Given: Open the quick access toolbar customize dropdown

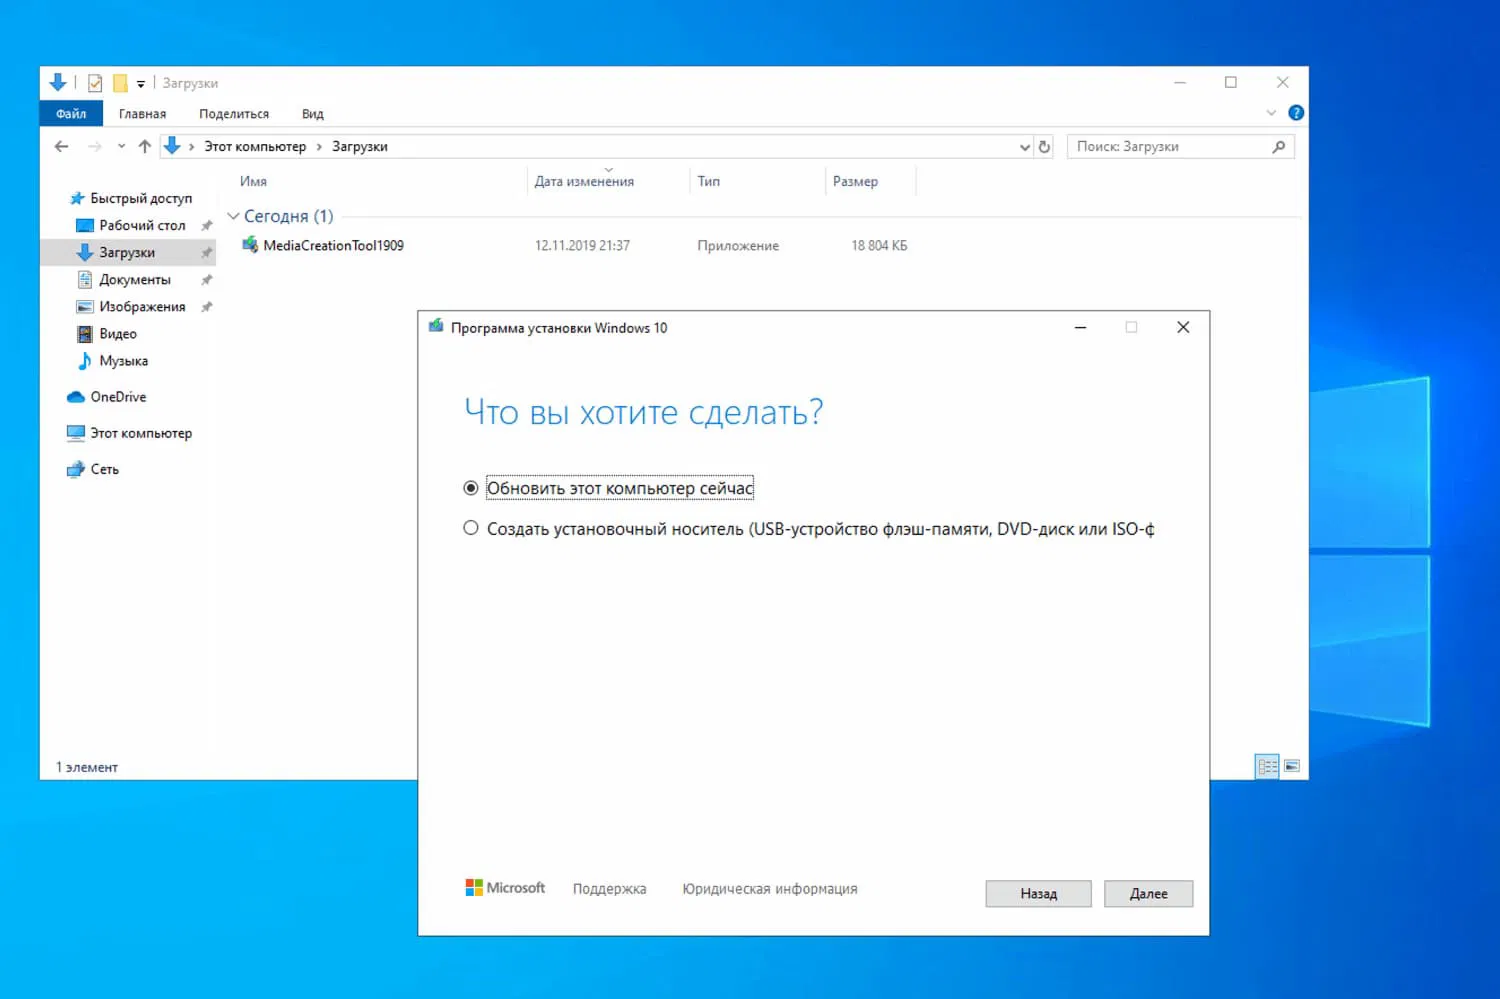Looking at the screenshot, I should click(141, 82).
